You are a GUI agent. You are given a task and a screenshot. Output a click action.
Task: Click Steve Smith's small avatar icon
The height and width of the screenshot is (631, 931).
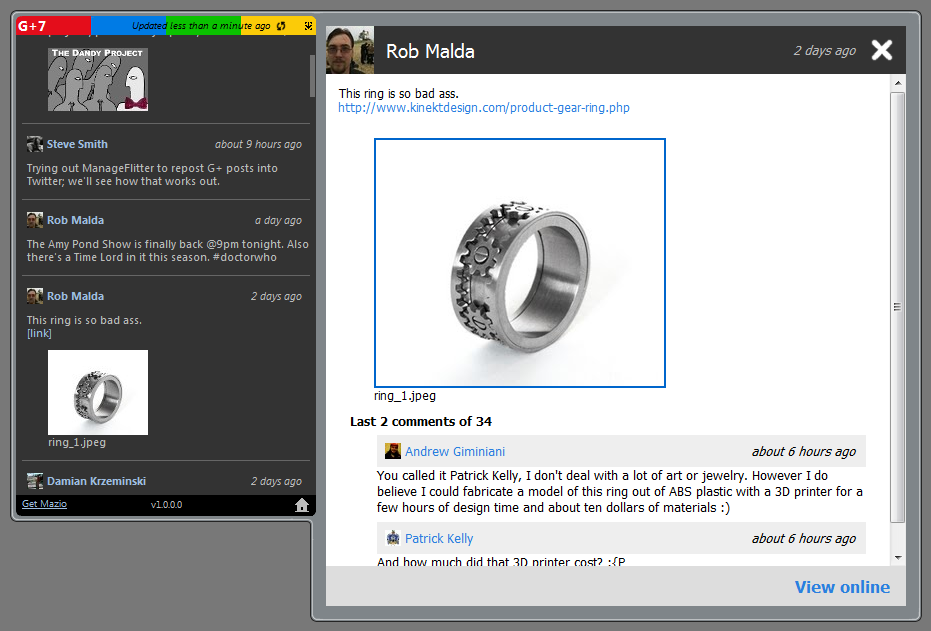pos(35,144)
